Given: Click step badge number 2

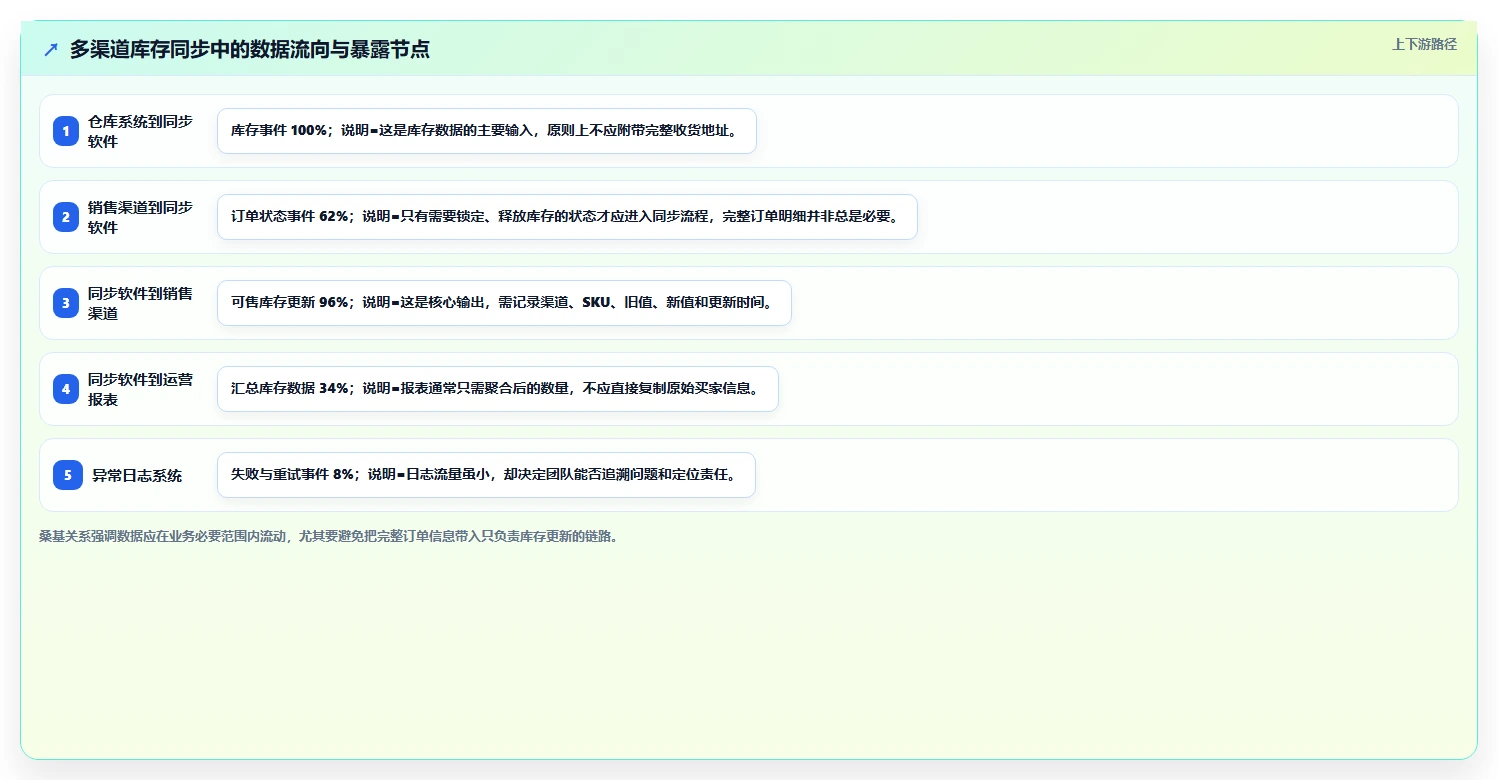Looking at the screenshot, I should point(66,217).
